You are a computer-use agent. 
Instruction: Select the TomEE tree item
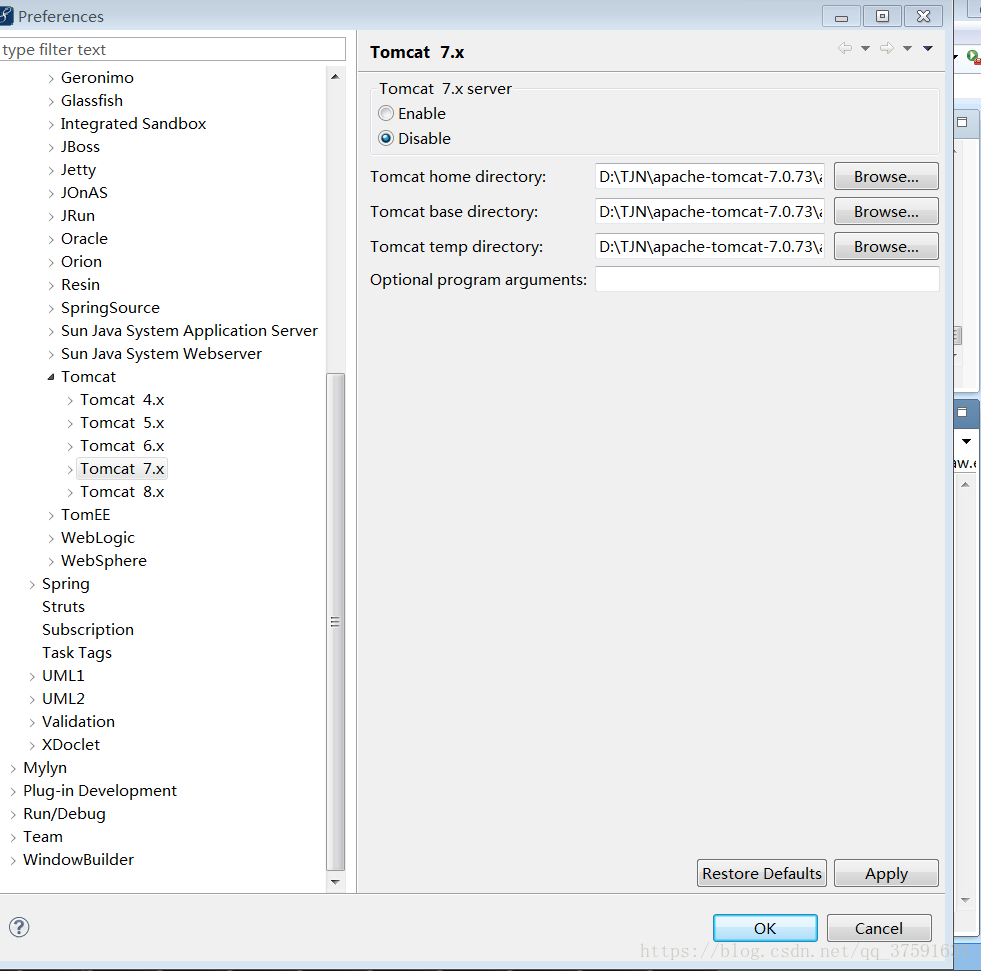pyautogui.click(x=85, y=514)
